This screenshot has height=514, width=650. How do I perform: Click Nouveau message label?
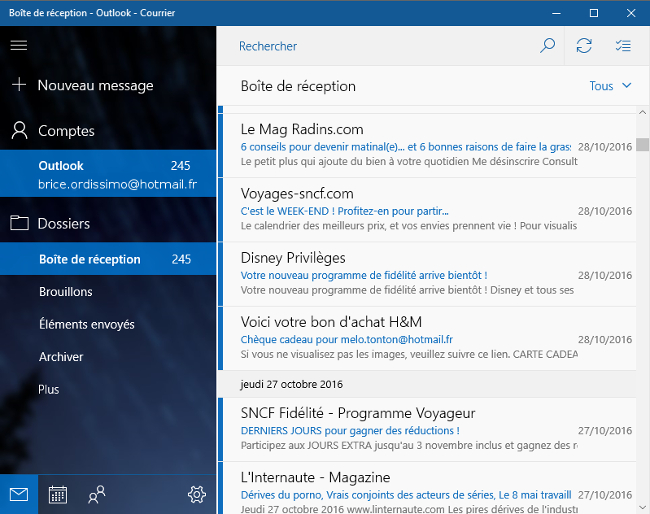tap(95, 85)
